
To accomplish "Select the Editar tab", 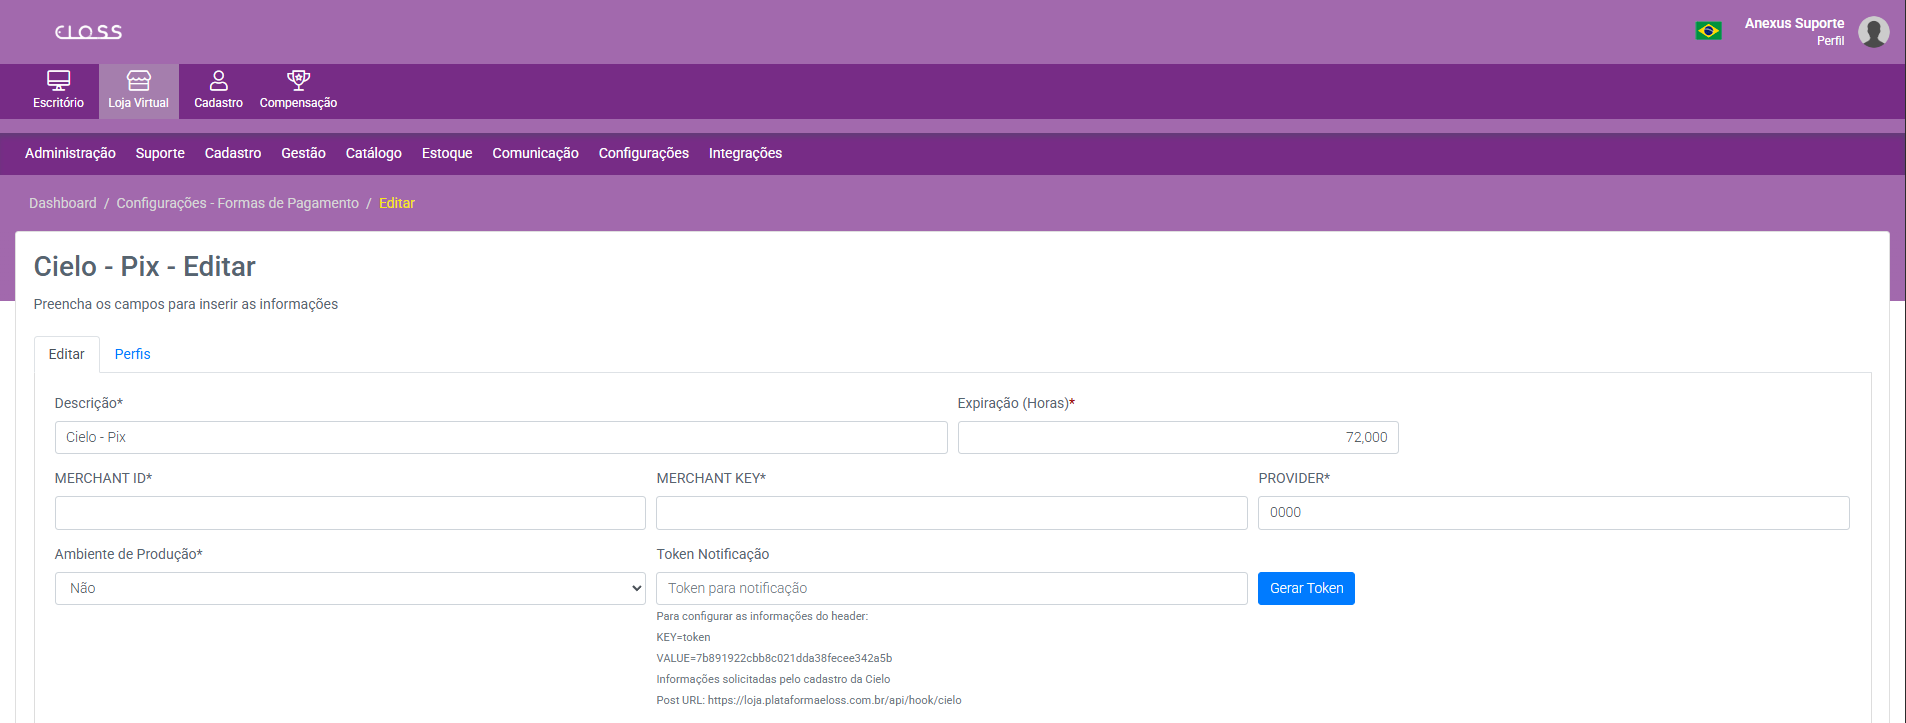I will (x=67, y=354).
